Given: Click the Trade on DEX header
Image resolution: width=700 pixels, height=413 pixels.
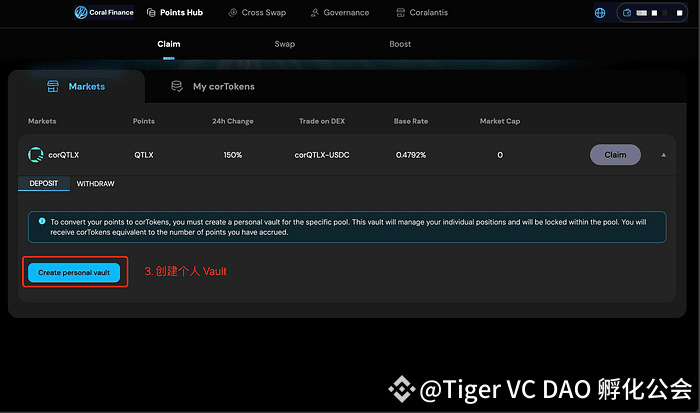Looking at the screenshot, I should [322, 121].
